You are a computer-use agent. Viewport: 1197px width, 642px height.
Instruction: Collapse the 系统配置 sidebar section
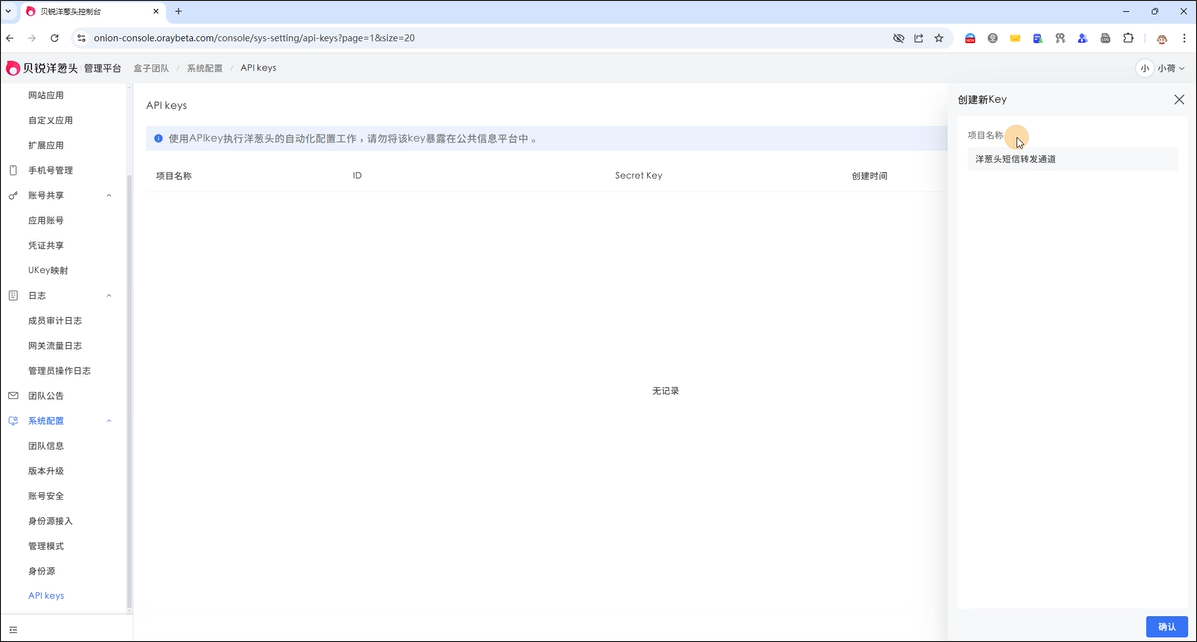(109, 421)
